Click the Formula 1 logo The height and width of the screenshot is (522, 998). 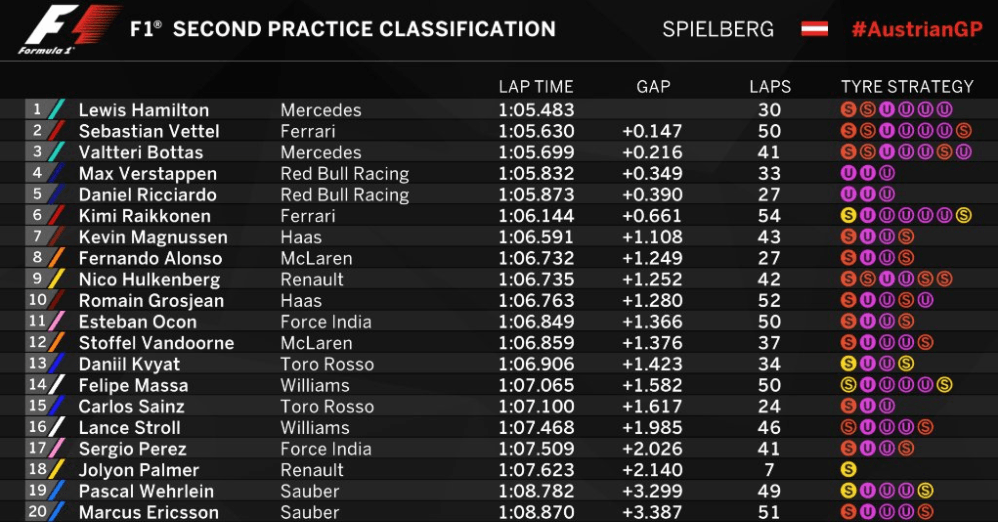[69, 29]
